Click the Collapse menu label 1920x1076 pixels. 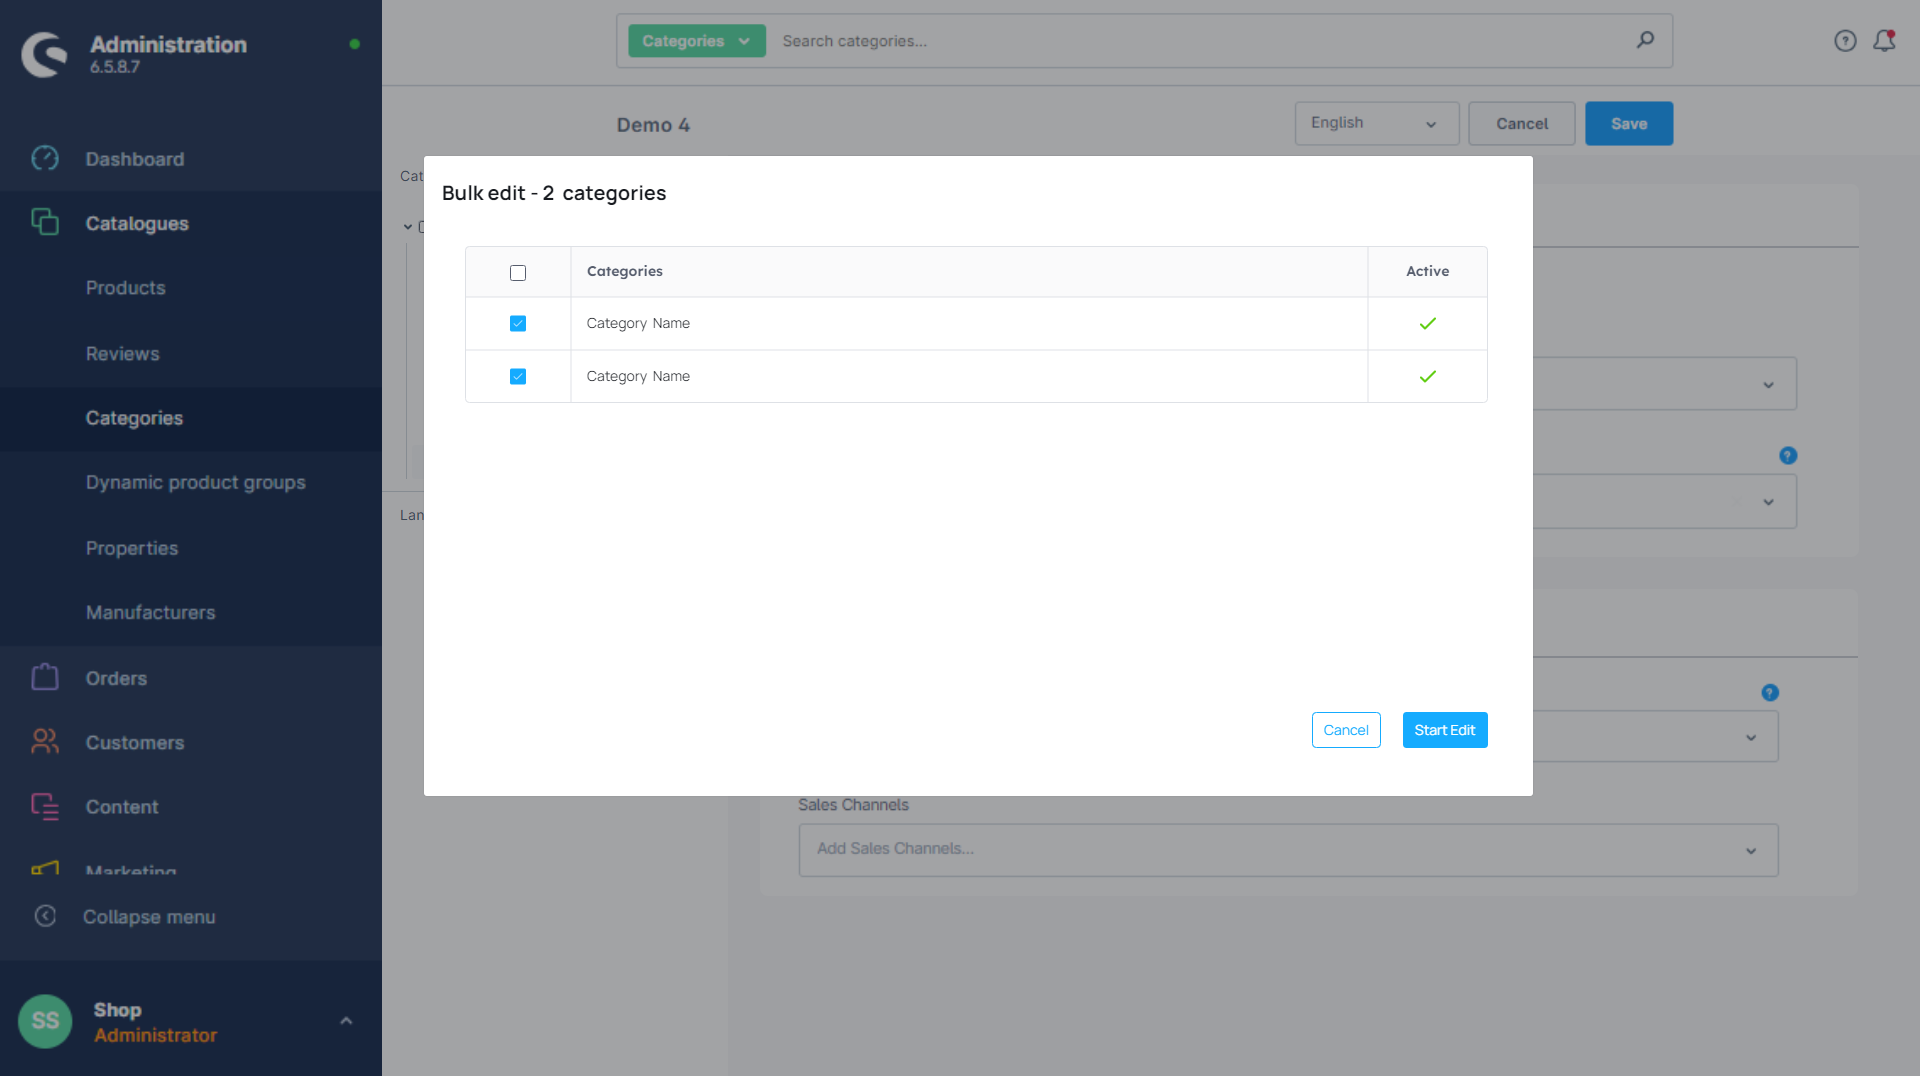149,917
